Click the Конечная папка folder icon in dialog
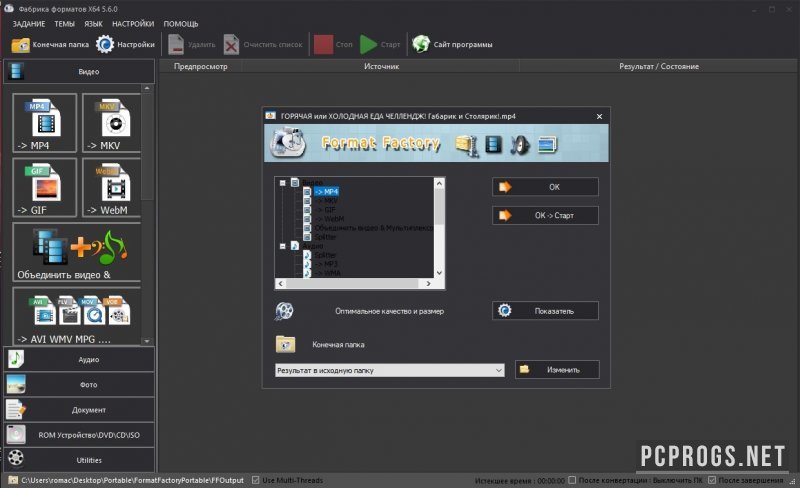Screen dimensions: 800x488 (285, 344)
